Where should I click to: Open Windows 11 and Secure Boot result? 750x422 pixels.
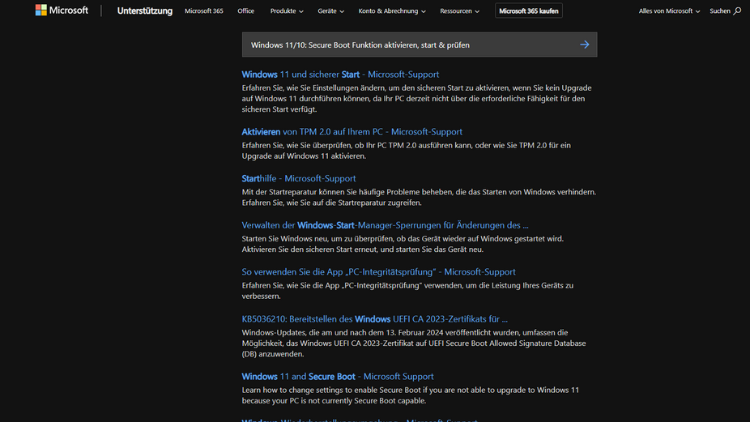point(337,376)
